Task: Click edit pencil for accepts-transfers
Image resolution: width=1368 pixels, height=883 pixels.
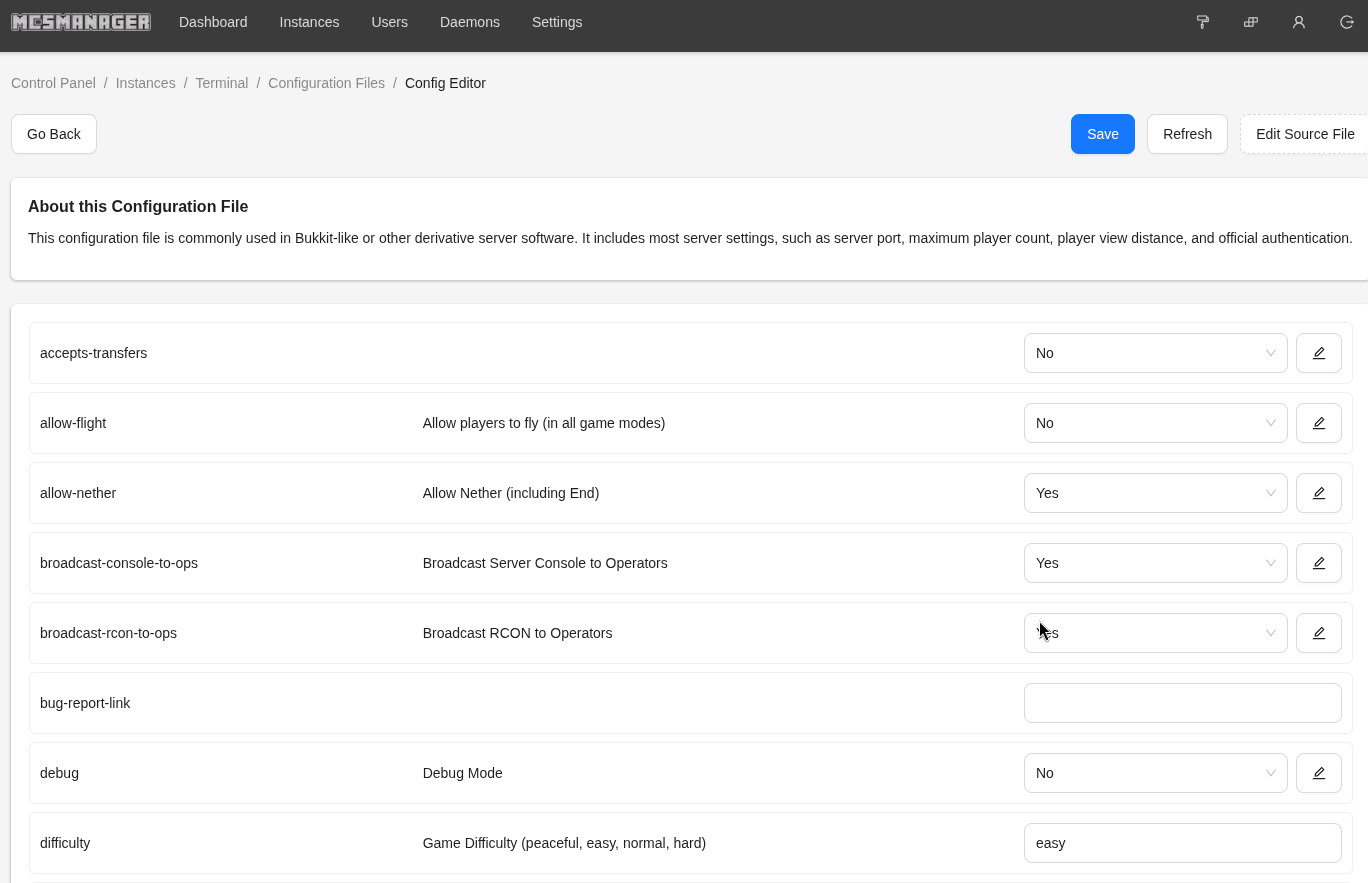Action: click(1319, 353)
